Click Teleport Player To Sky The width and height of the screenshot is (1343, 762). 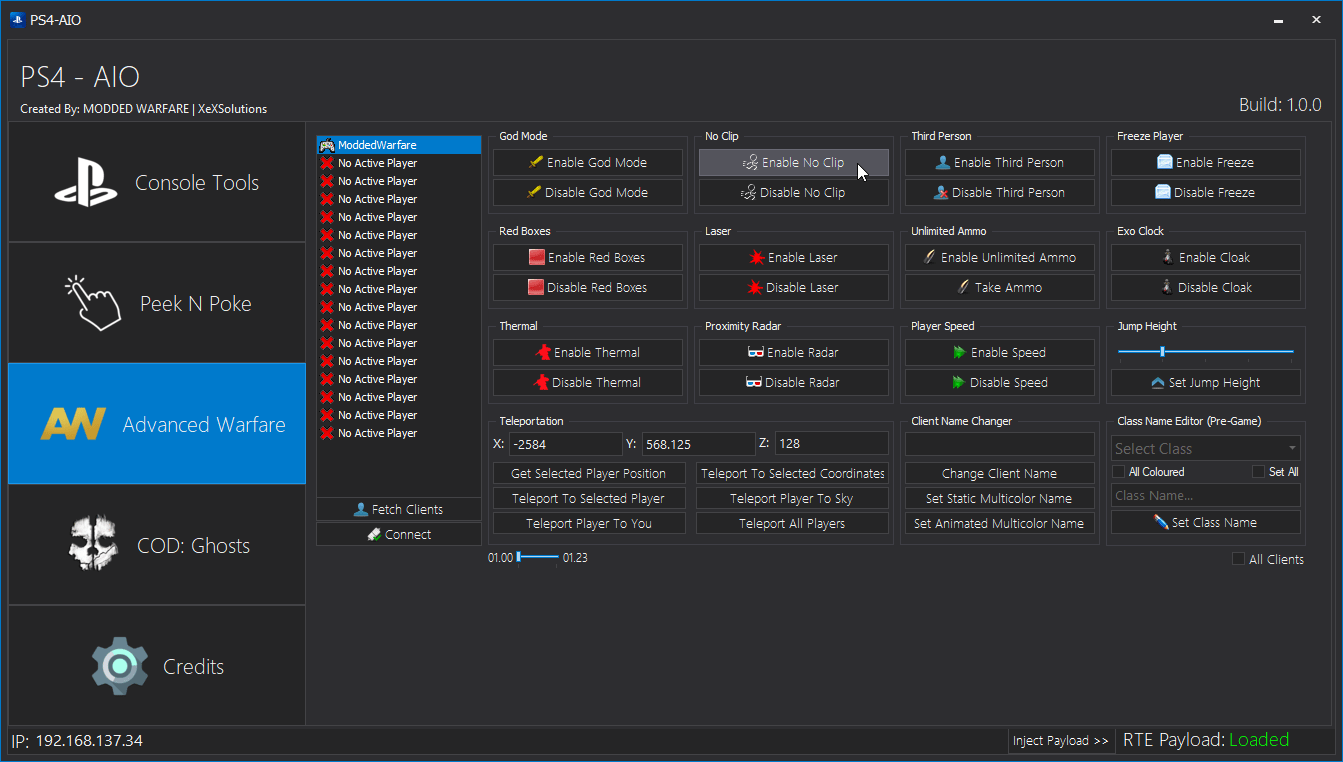[792, 498]
